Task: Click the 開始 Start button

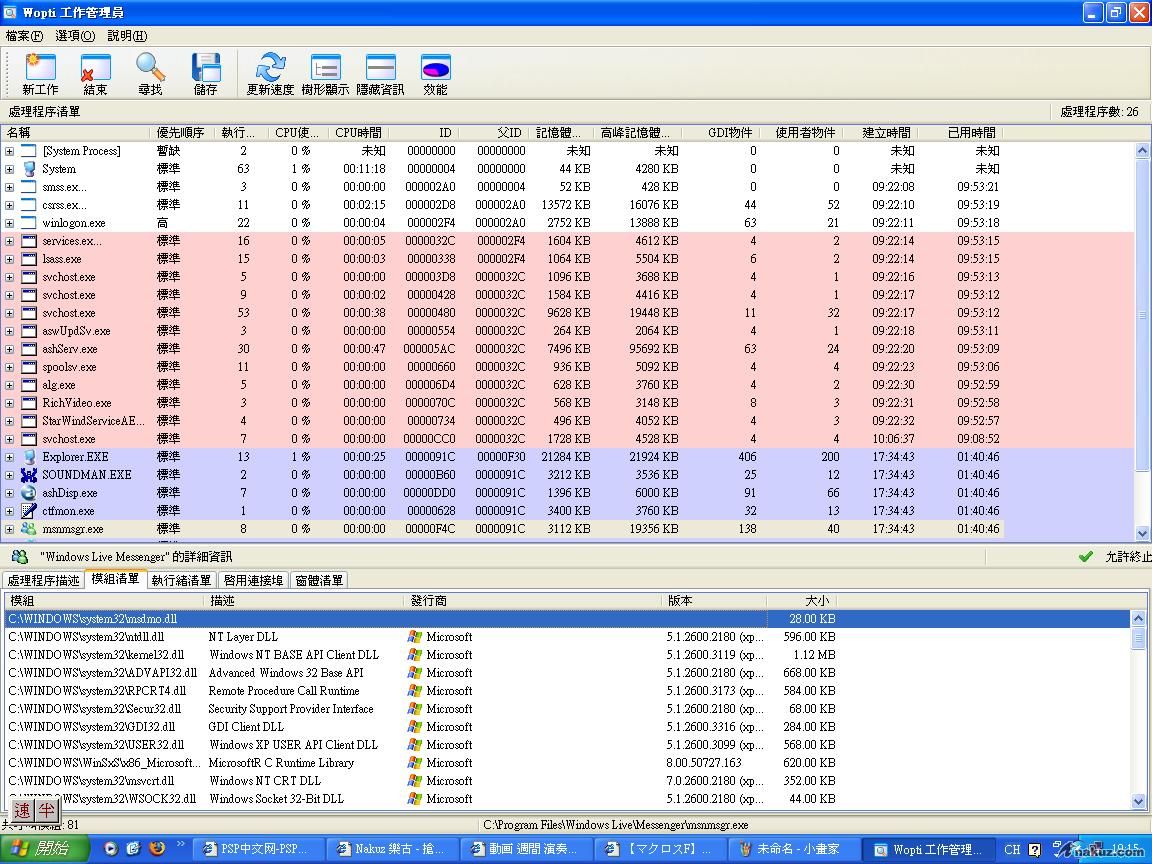Action: coord(45,849)
